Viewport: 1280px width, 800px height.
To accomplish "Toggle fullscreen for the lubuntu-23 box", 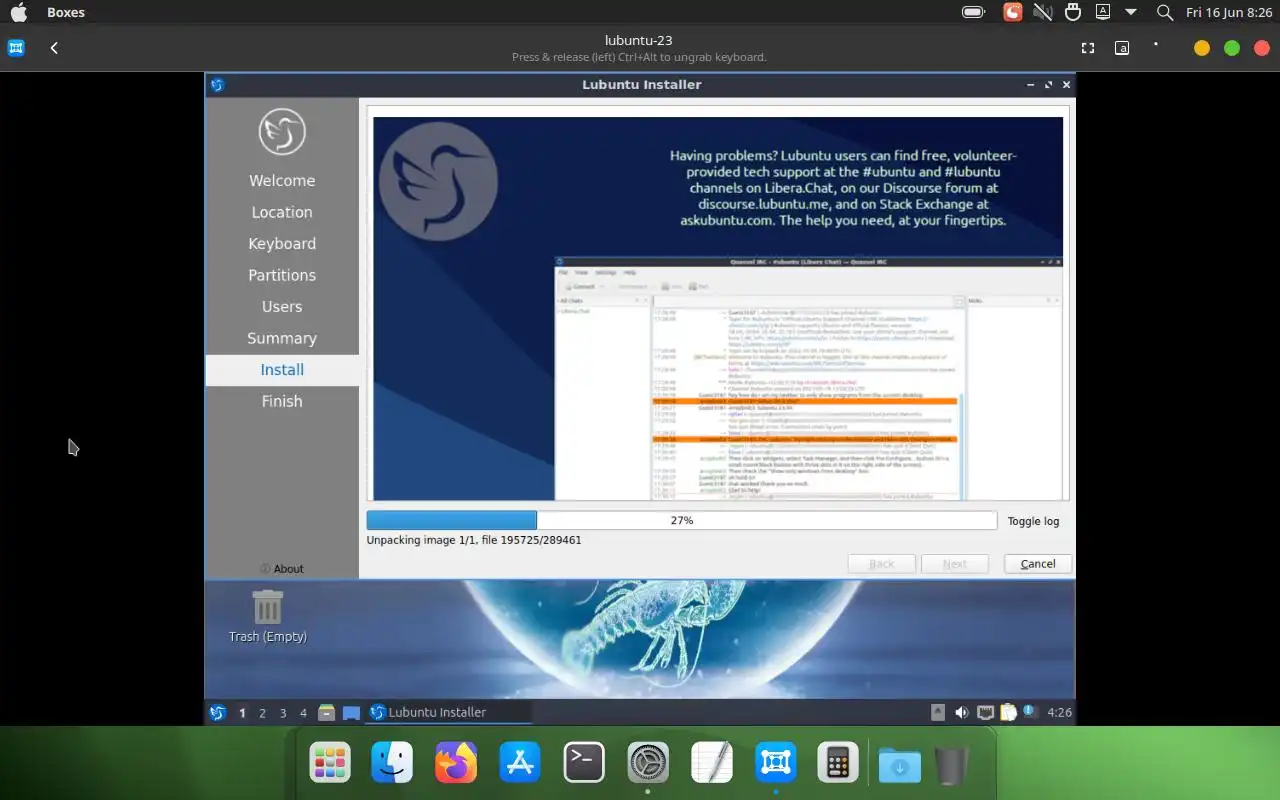I will tap(1088, 48).
